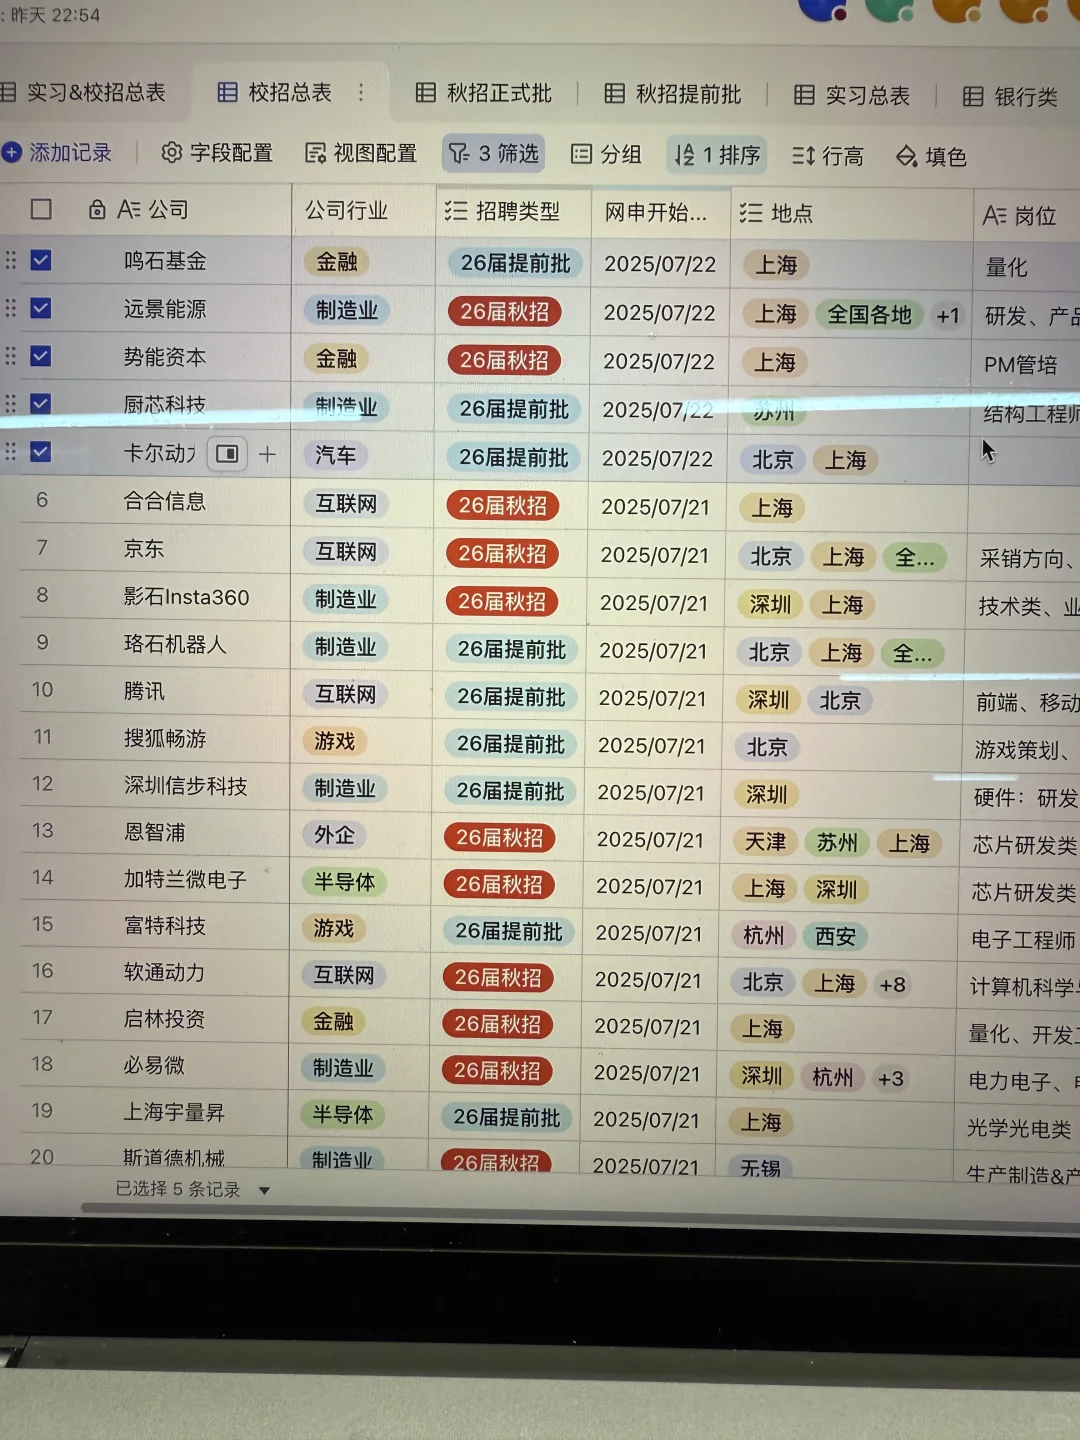Select company cell 影石Insta360
Screen dimensions: 1080x1440
pos(187,597)
